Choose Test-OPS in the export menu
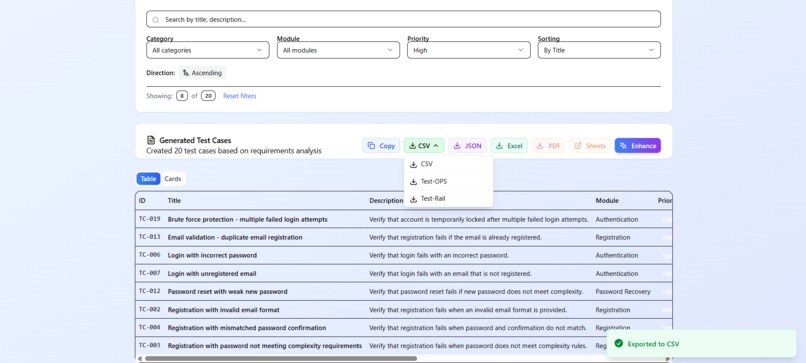Image resolution: width=806 pixels, height=363 pixels. [448, 182]
